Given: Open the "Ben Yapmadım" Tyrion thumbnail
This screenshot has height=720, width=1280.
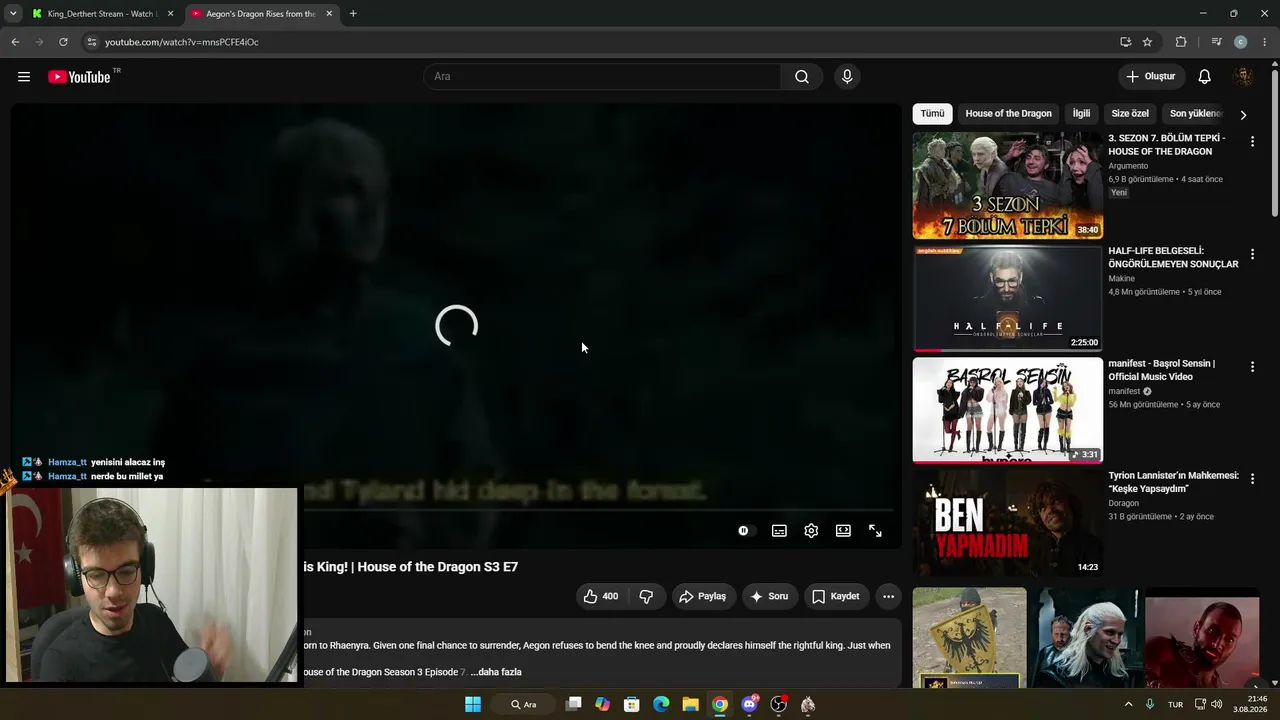Looking at the screenshot, I should point(1007,523).
